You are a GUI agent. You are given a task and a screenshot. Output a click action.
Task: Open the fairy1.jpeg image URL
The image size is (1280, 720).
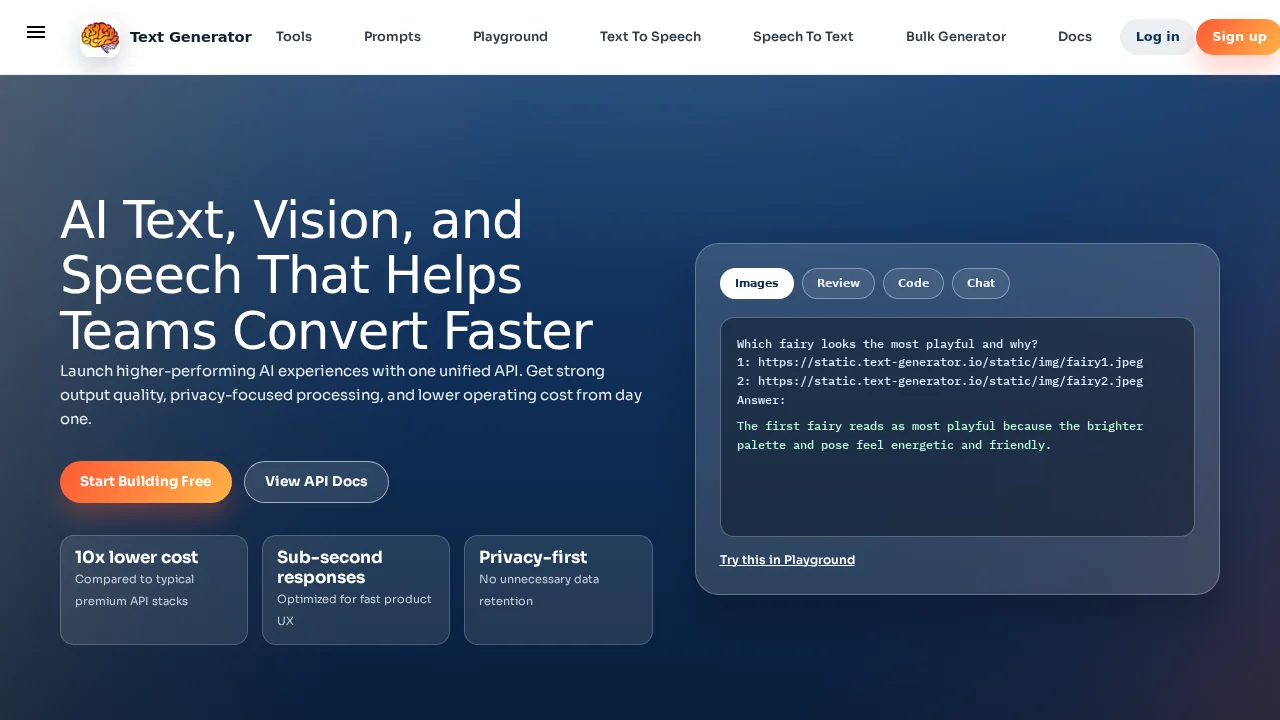point(951,362)
